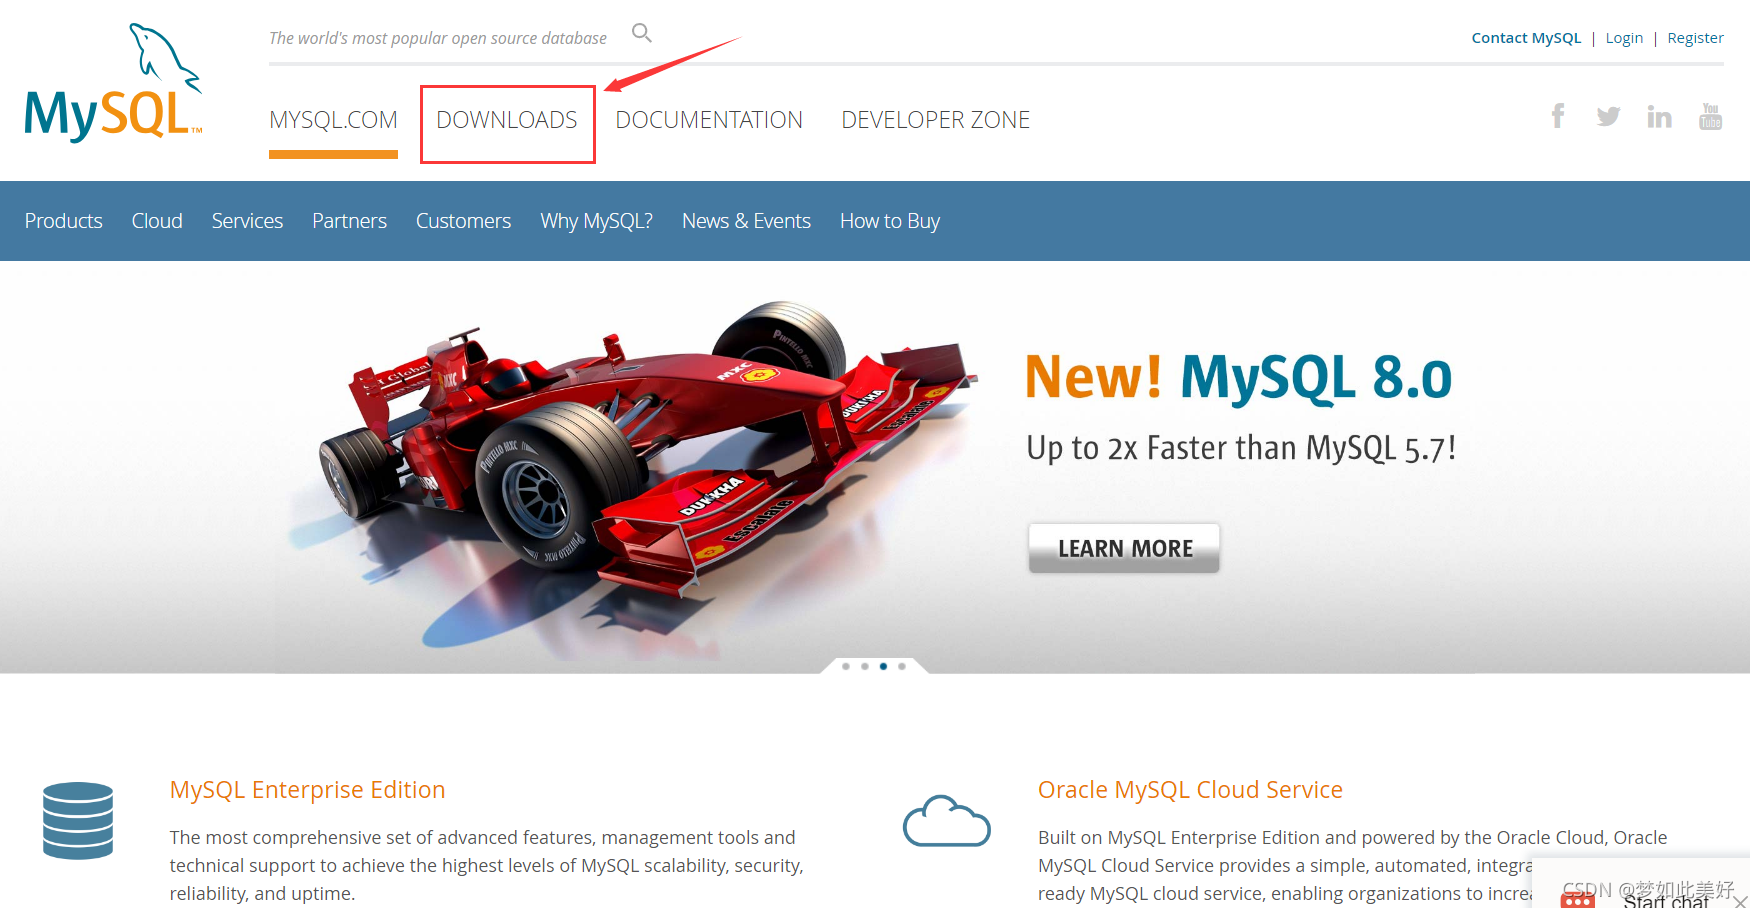Image resolution: width=1750 pixels, height=908 pixels.
Task: Select the third active carousel dot
Action: click(883, 666)
